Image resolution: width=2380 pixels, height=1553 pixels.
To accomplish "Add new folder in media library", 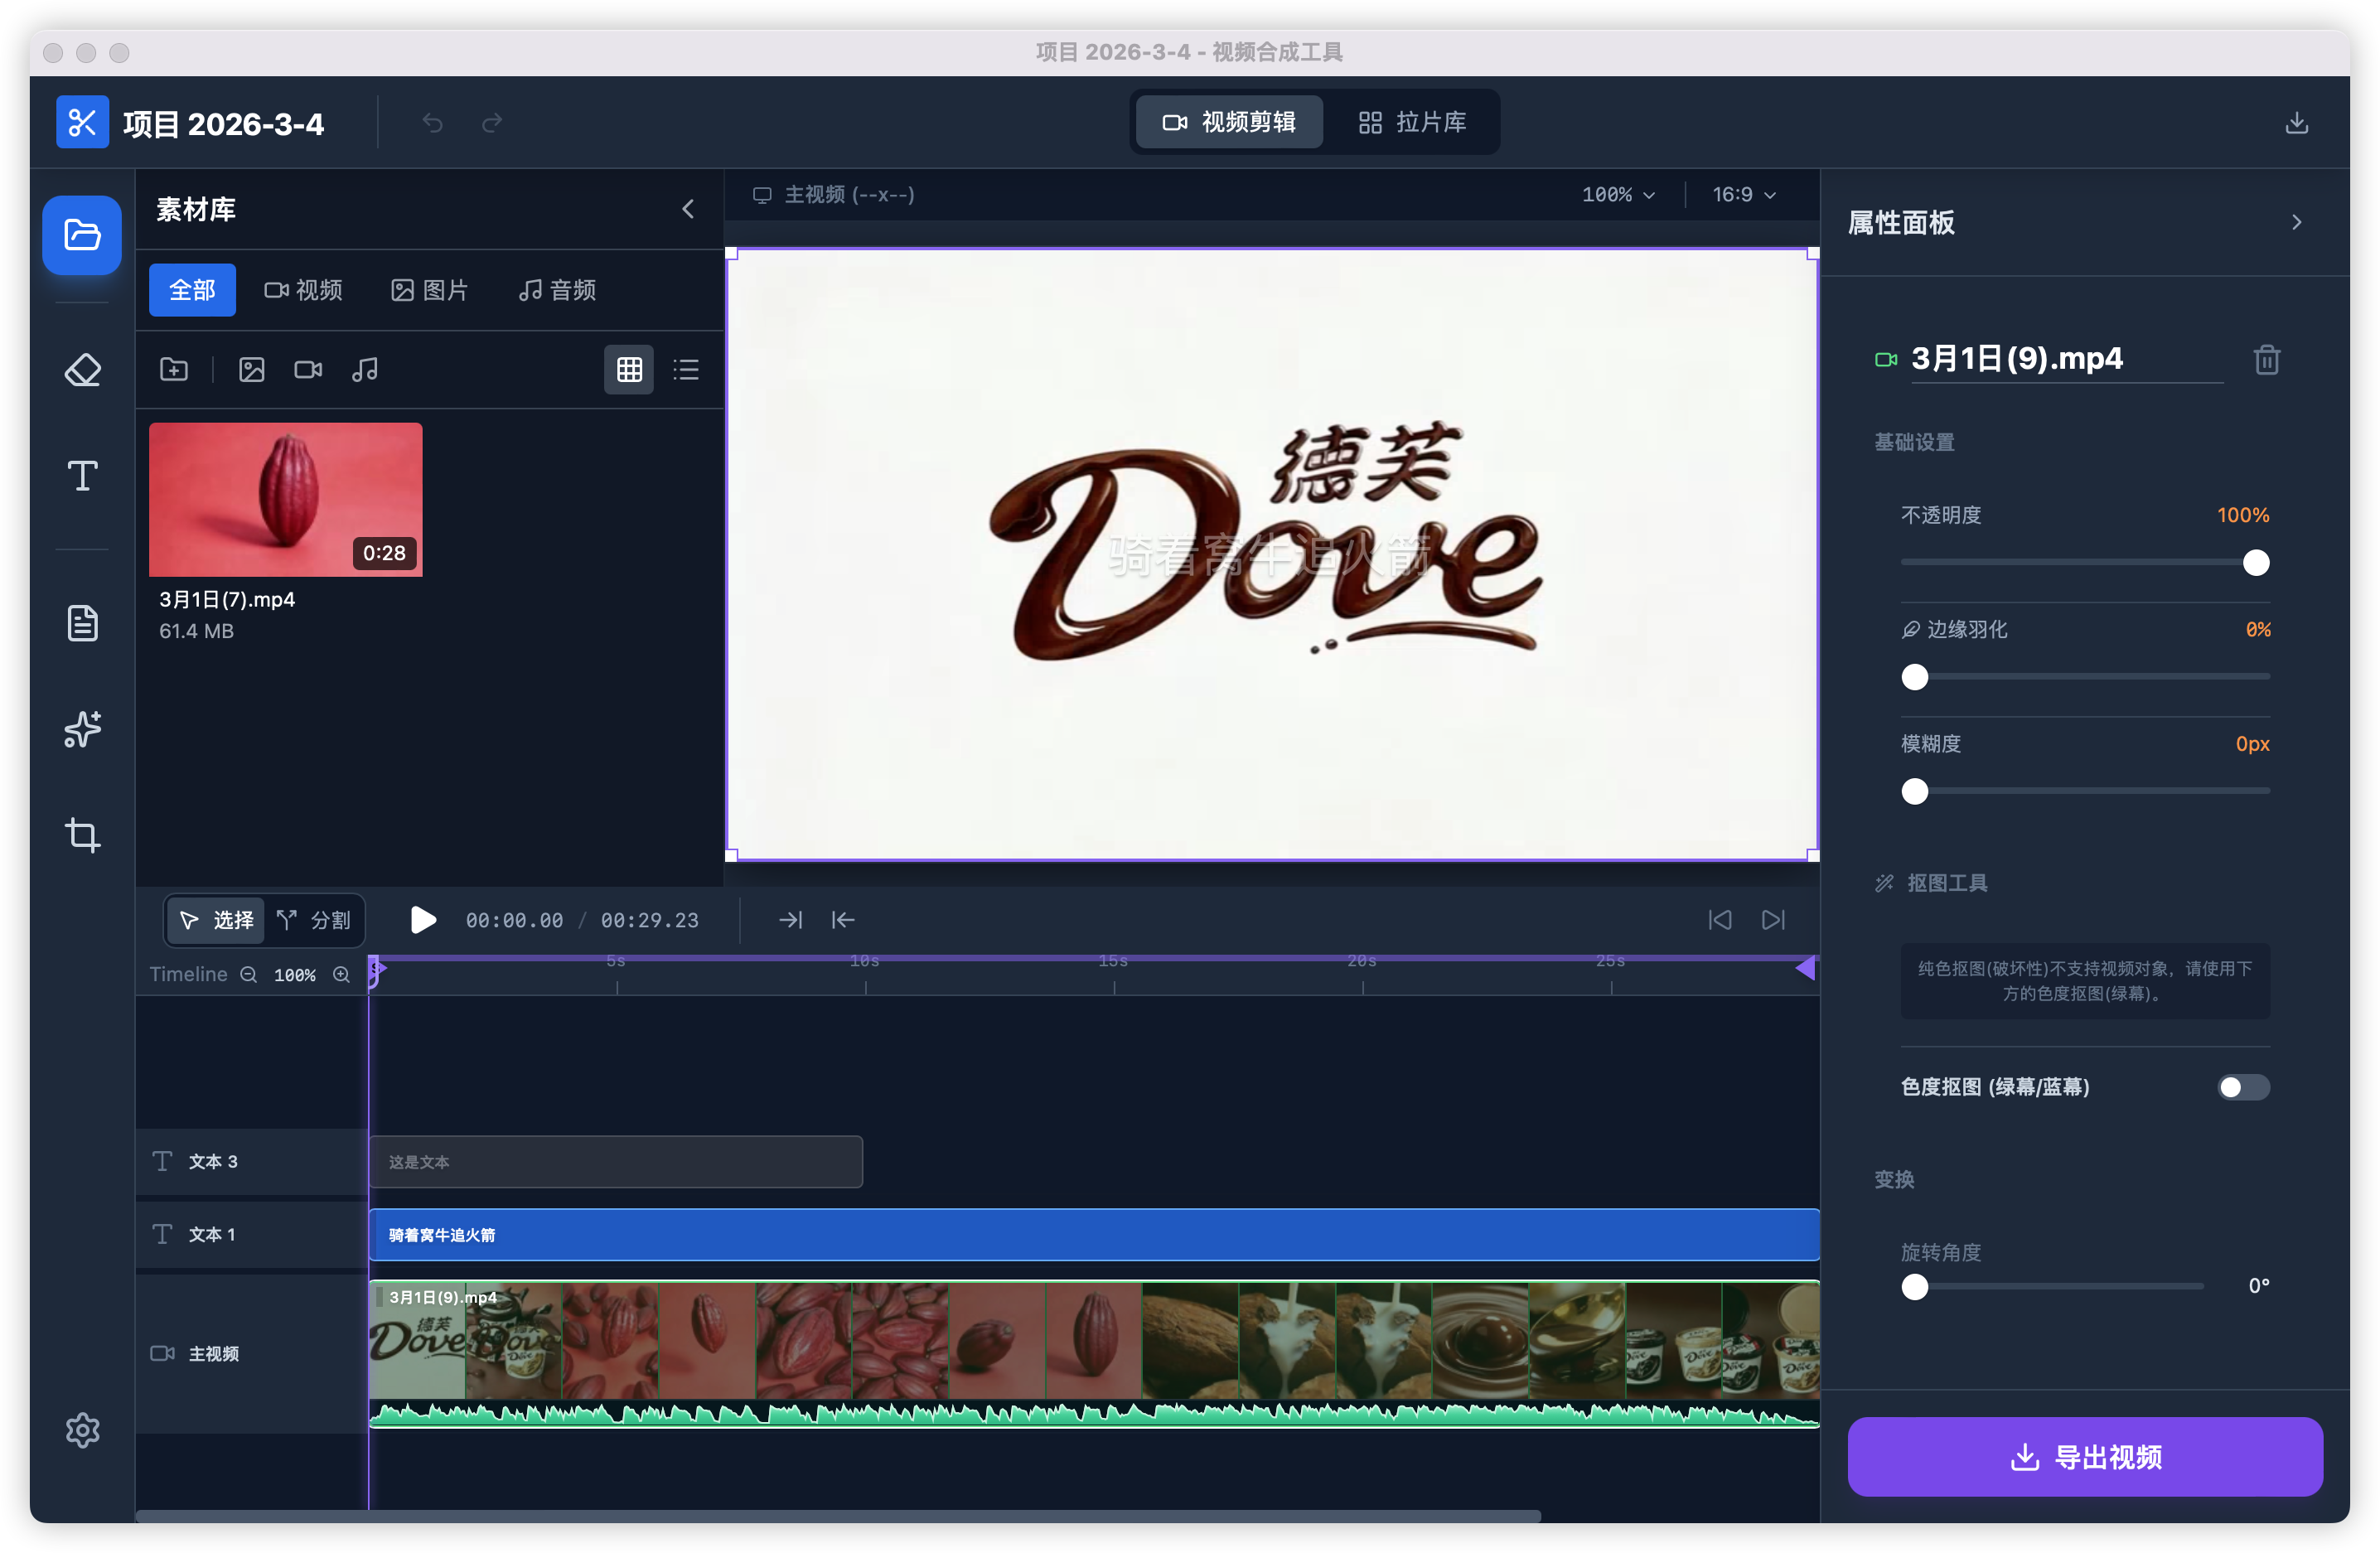I will click(174, 370).
